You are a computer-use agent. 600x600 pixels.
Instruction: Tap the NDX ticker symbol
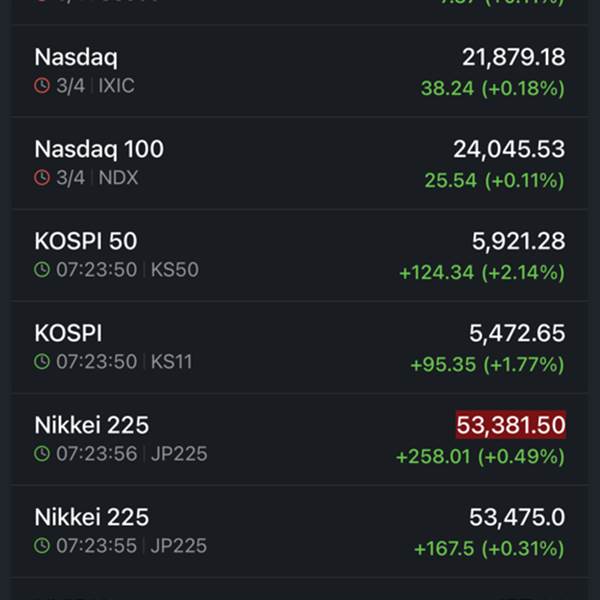tap(119, 178)
